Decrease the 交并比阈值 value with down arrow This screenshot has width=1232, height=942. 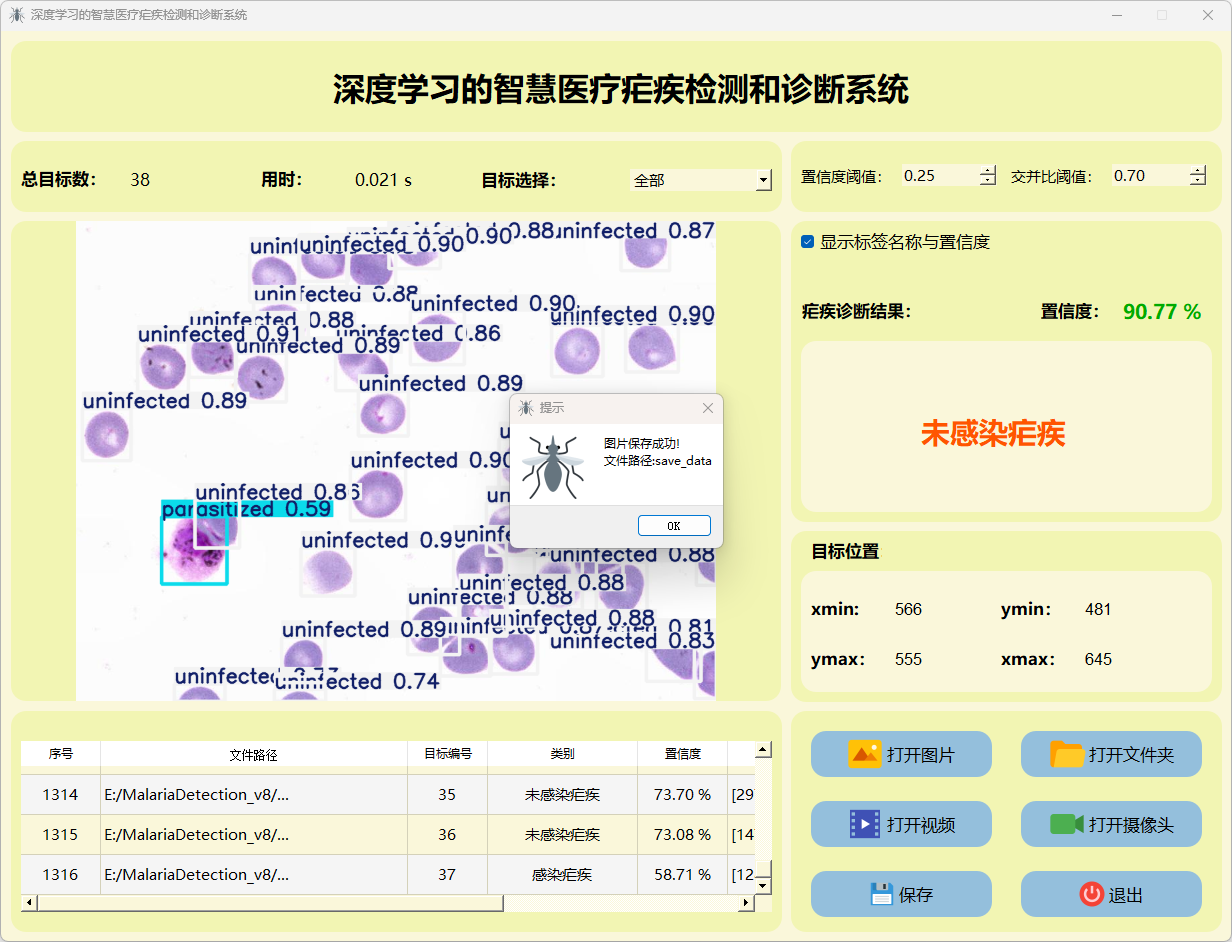(1198, 181)
